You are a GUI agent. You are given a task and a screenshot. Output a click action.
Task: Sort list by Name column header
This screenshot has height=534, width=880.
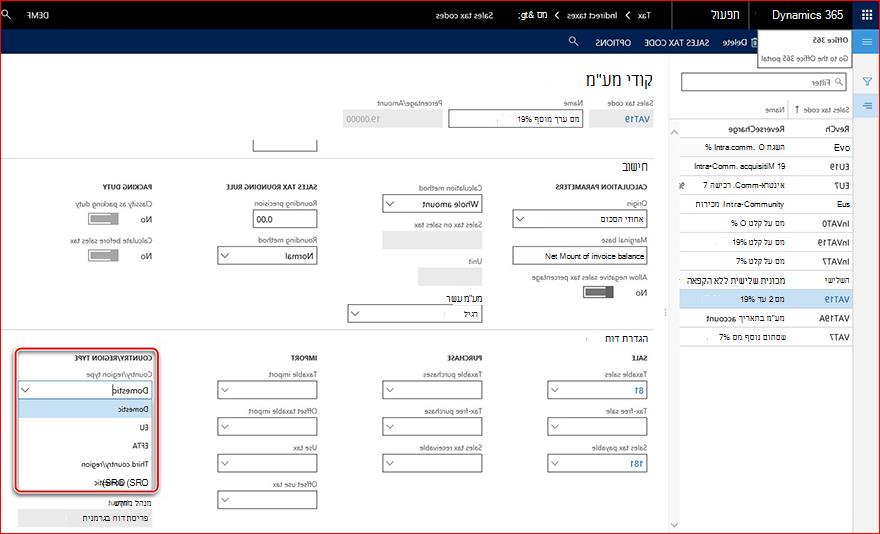774,110
